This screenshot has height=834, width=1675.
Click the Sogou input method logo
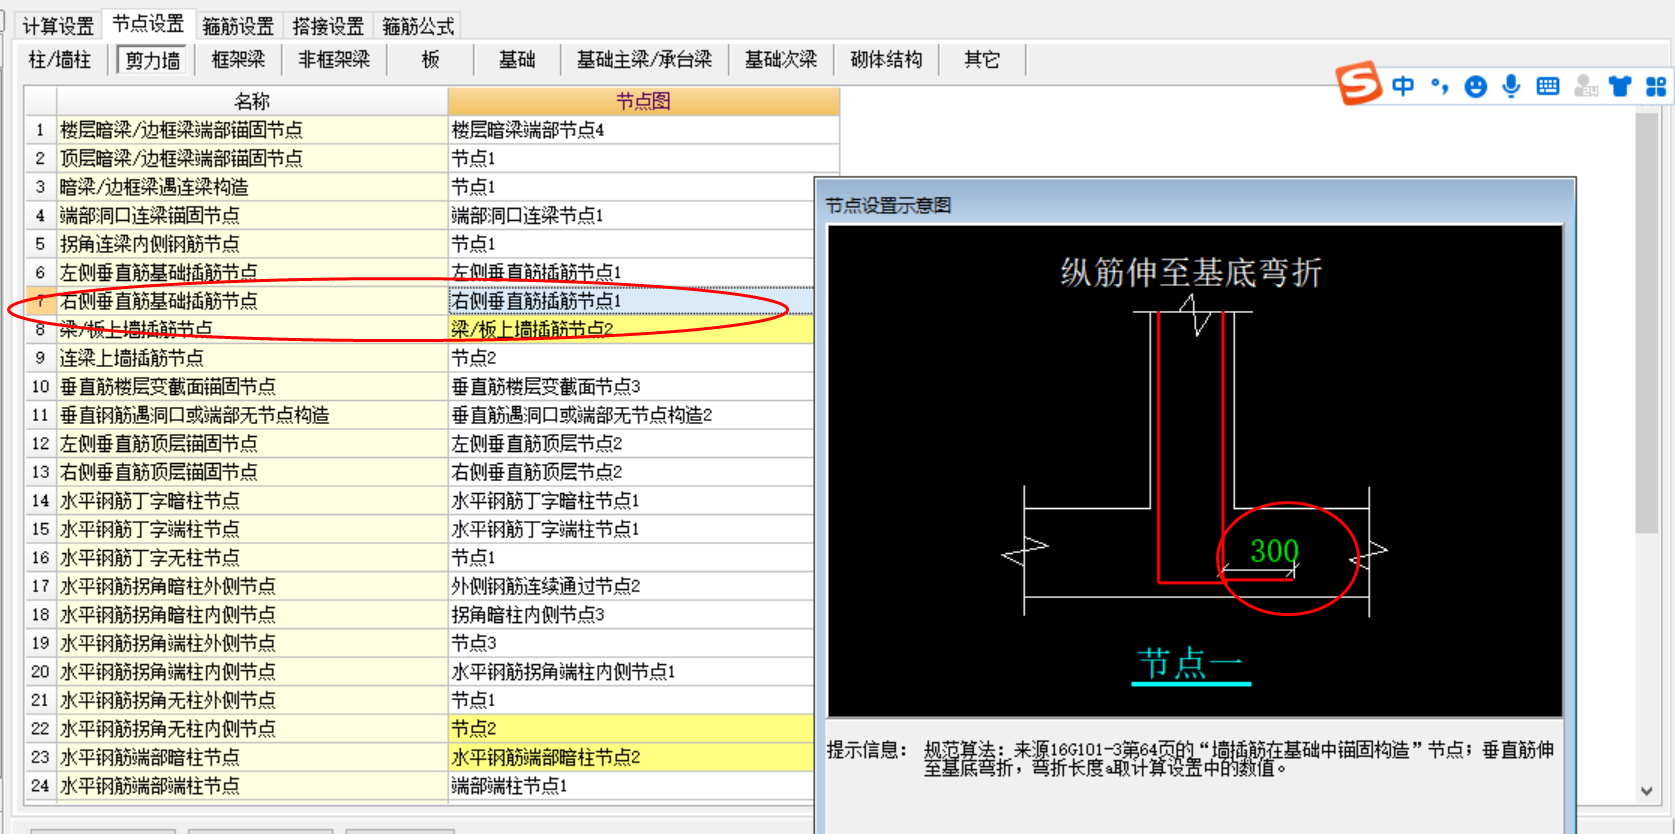pos(1359,84)
